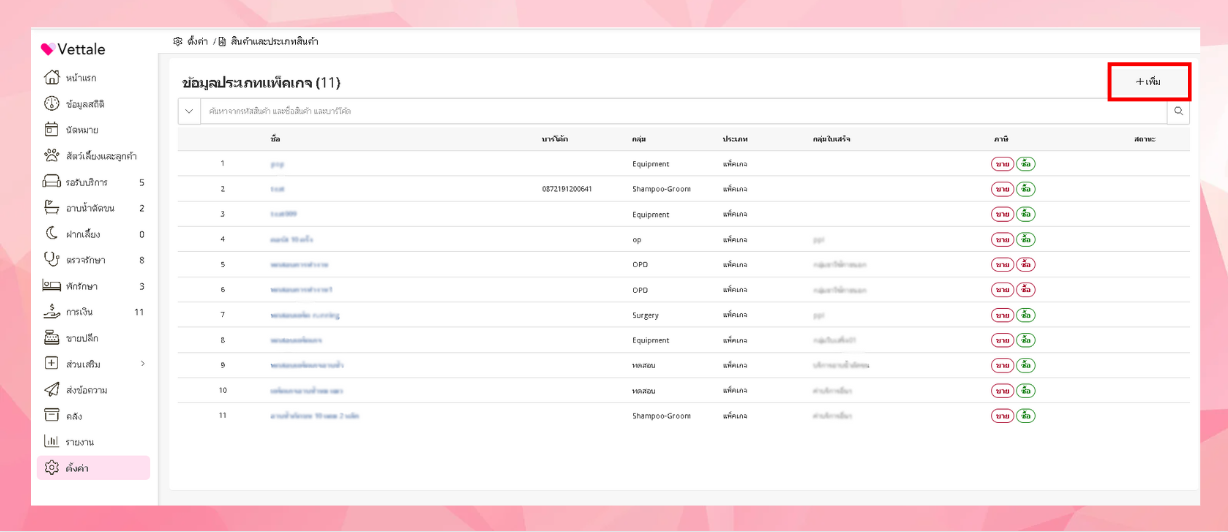Click the gear icon in the breadcrumb
Screen dimensions: 1228x532
[178, 42]
